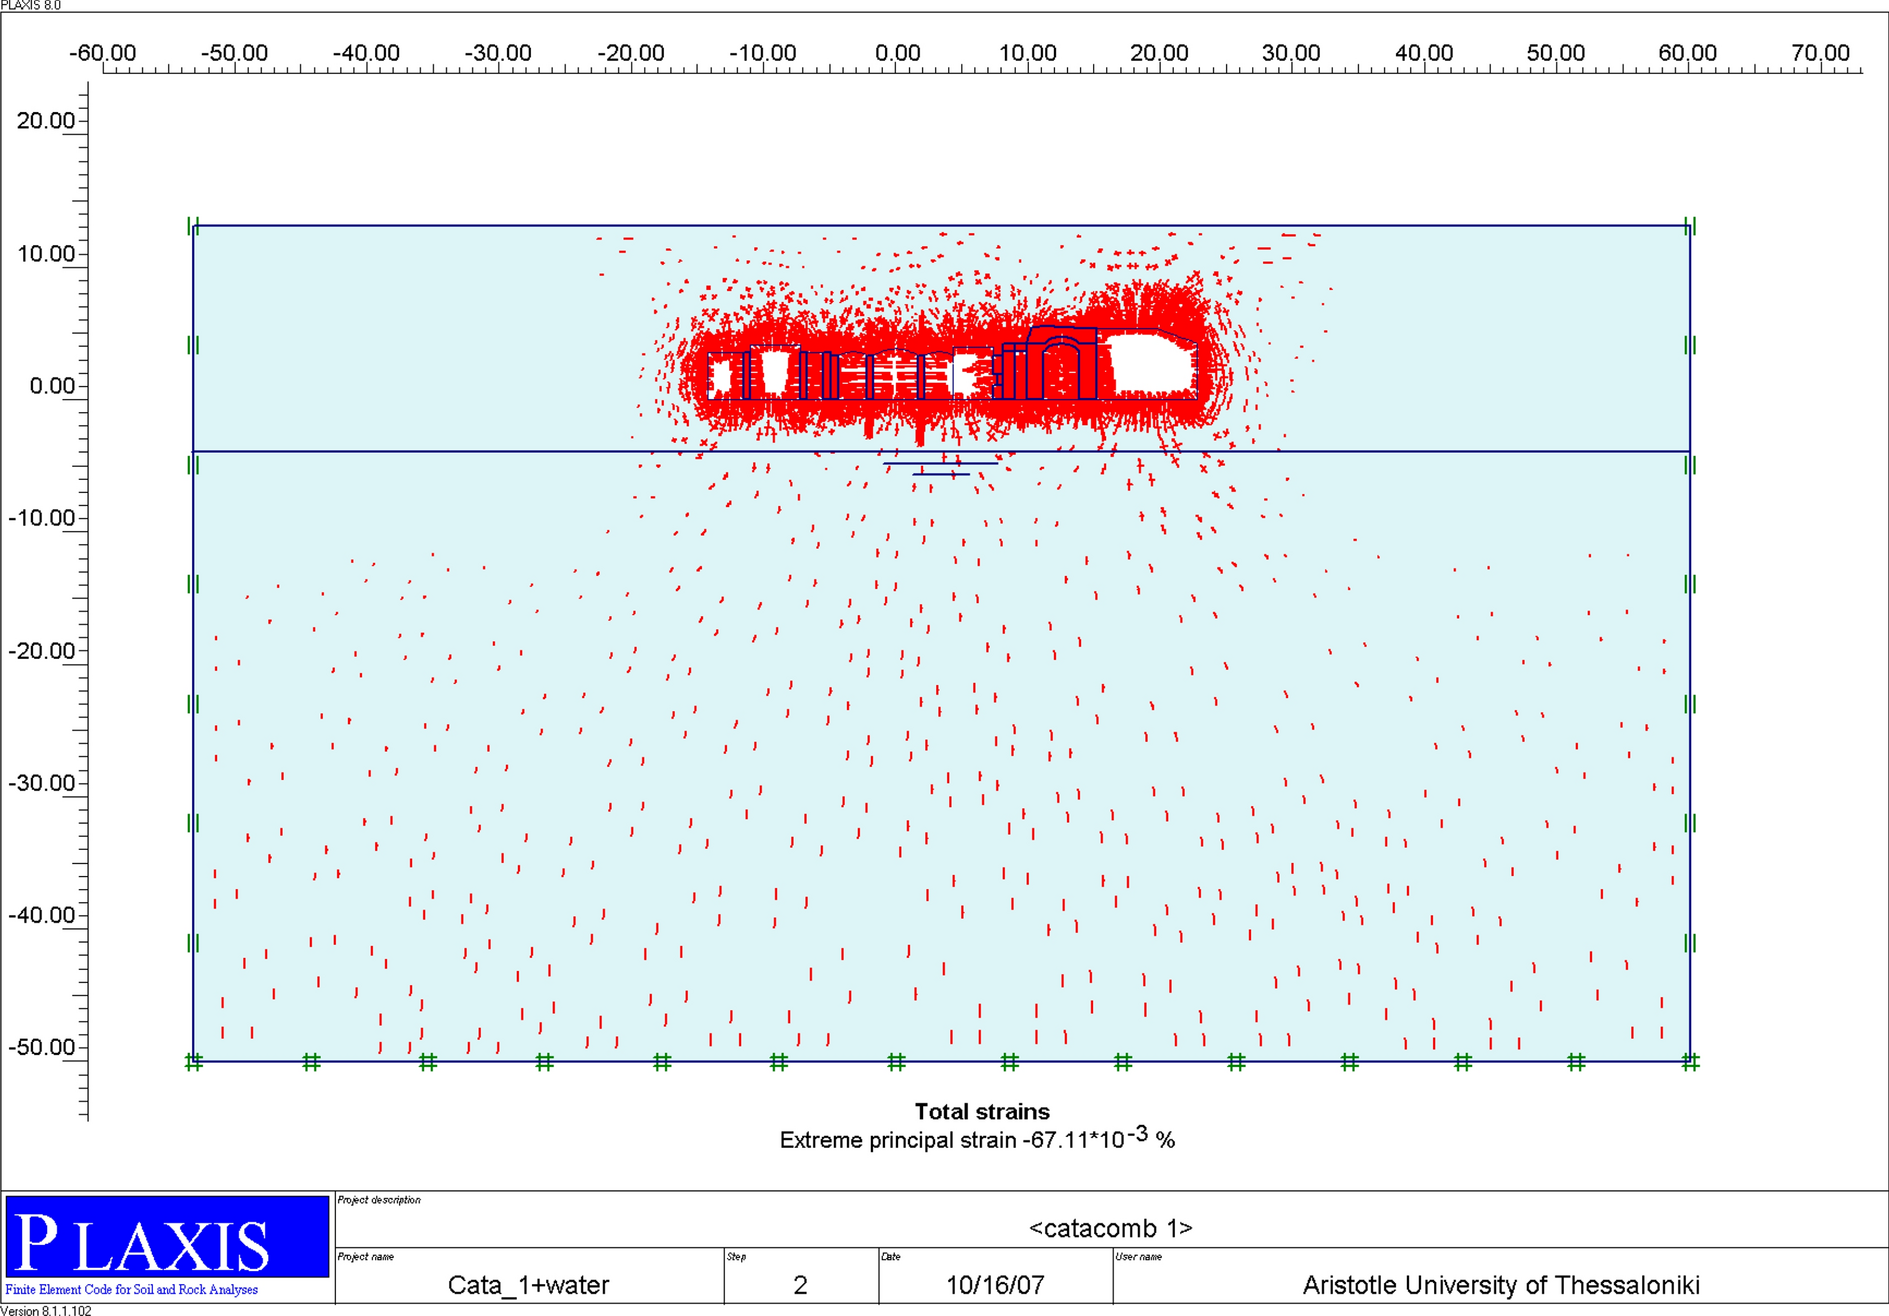Click the 'Project description' field label

pos(379,1200)
